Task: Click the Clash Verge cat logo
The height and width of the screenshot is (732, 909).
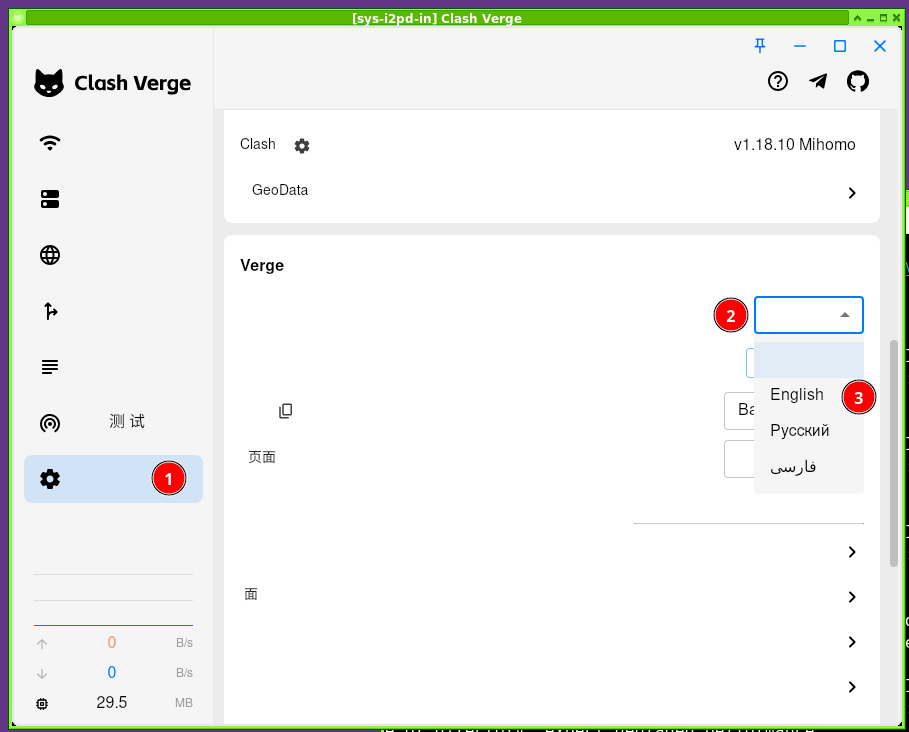Action: [x=49, y=83]
